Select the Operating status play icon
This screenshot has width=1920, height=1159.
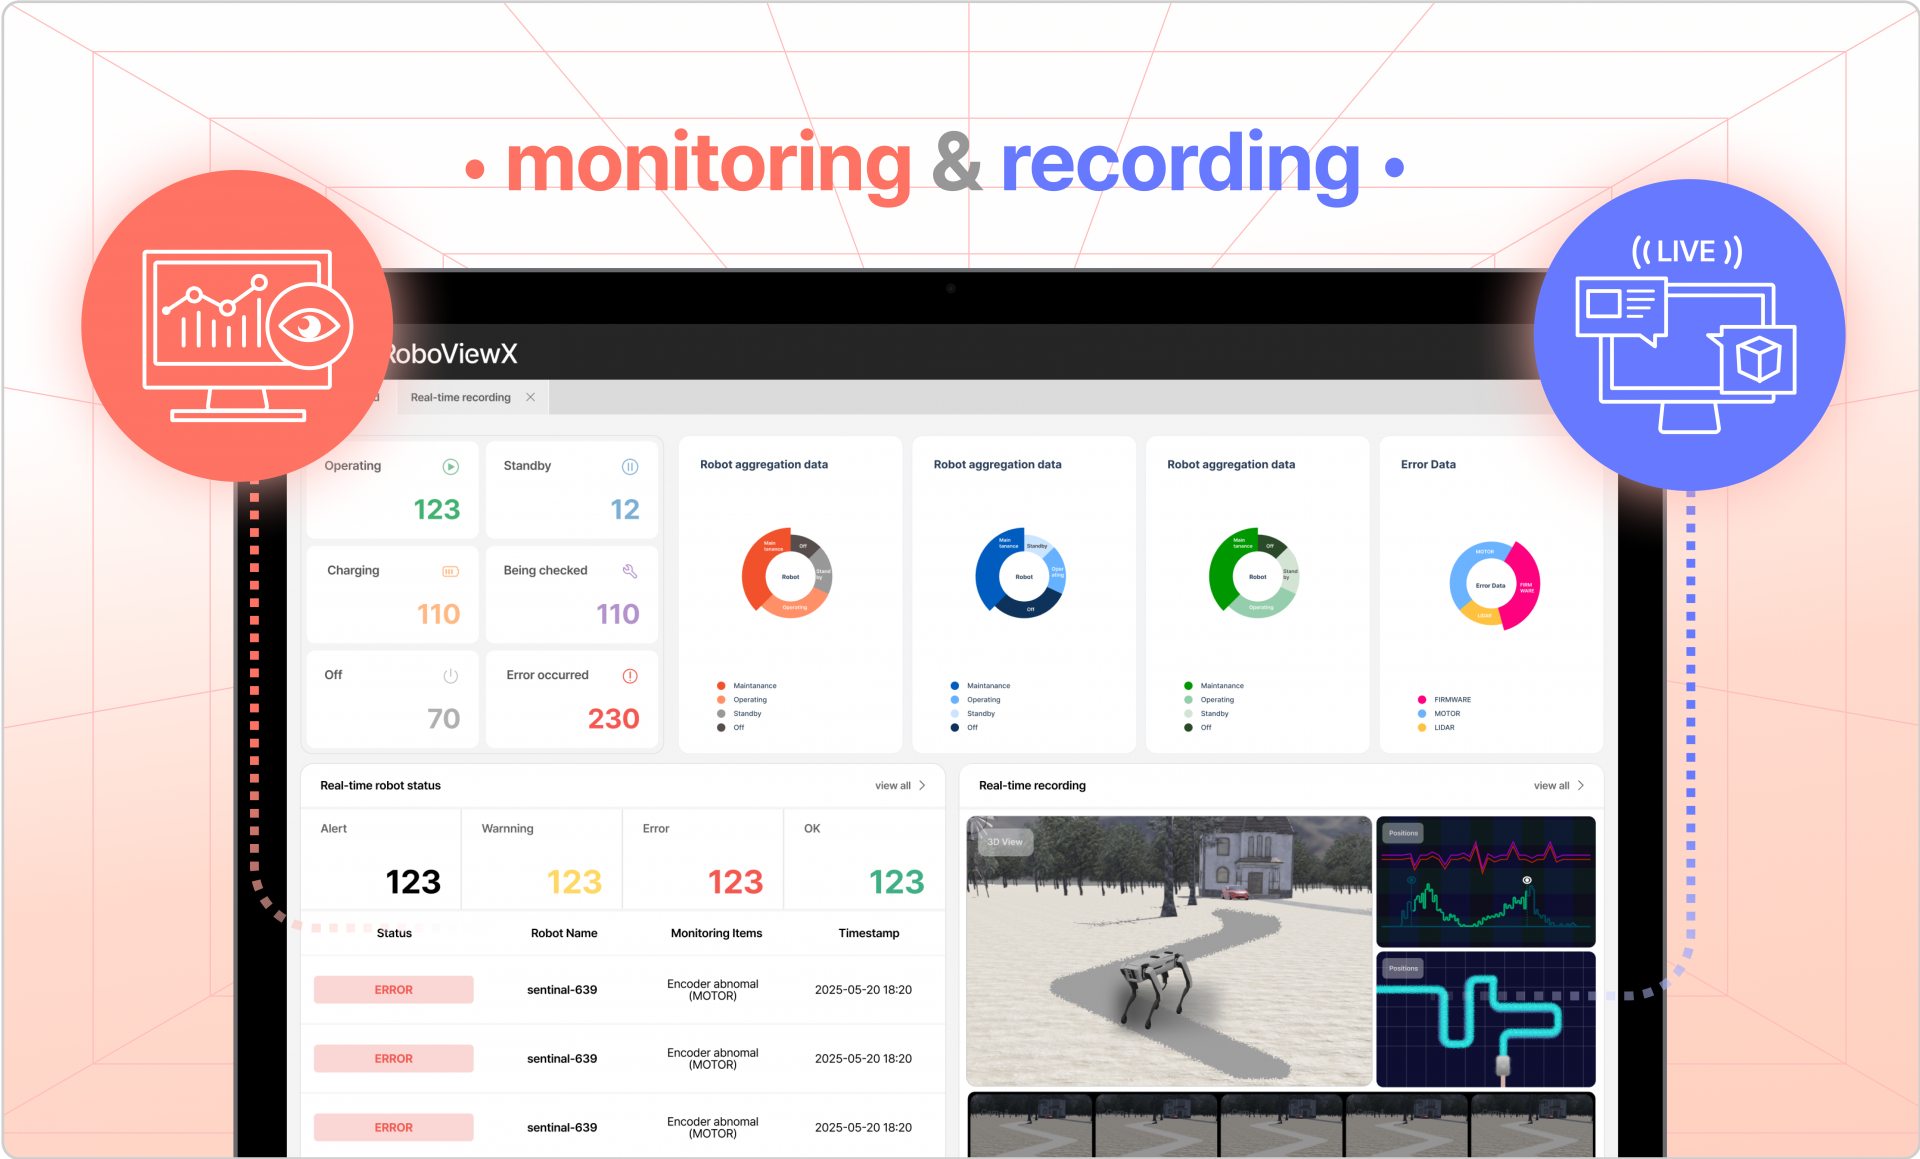449,466
